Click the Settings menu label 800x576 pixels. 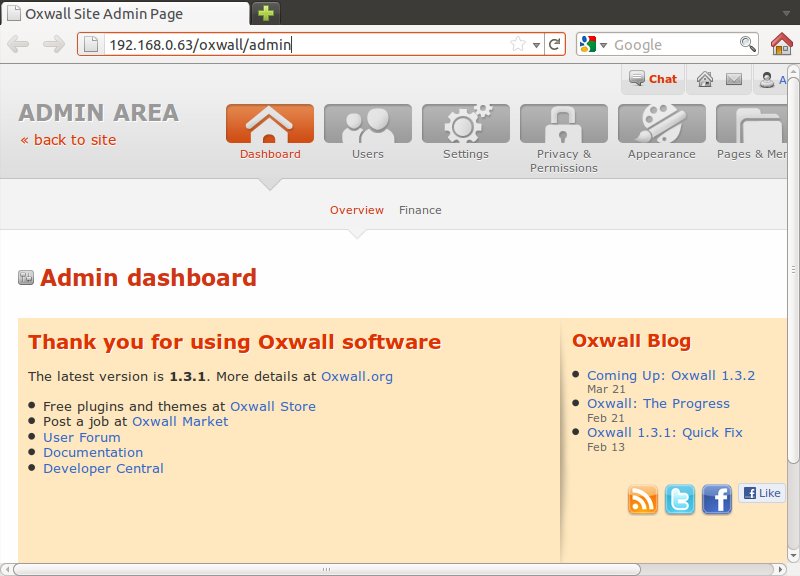(466, 154)
